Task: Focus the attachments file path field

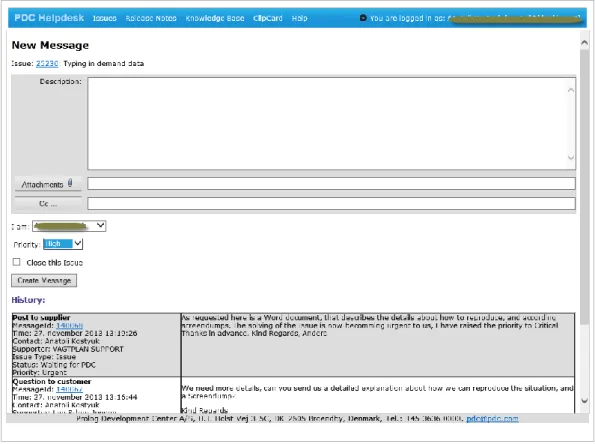Action: coord(331,183)
